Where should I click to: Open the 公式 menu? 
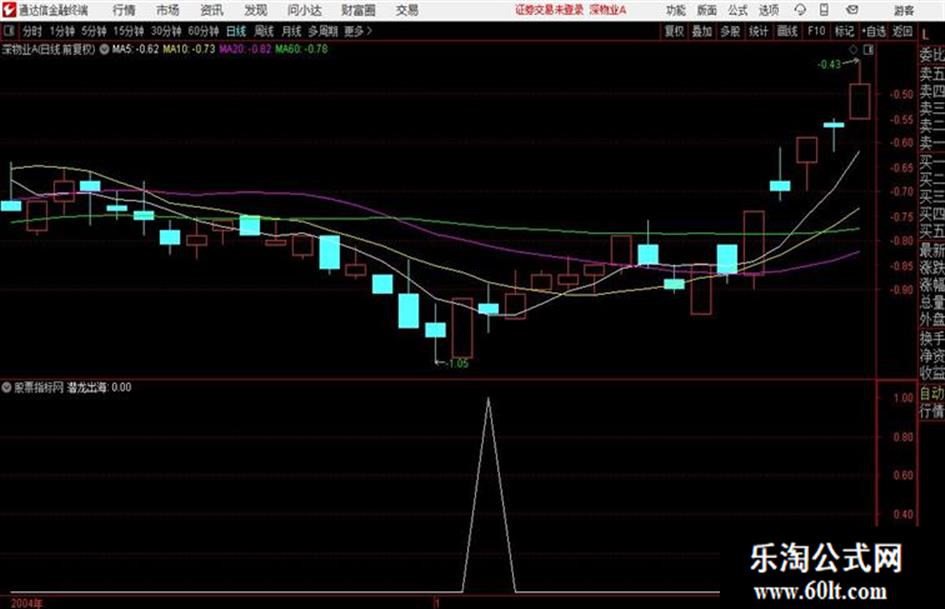[738, 10]
